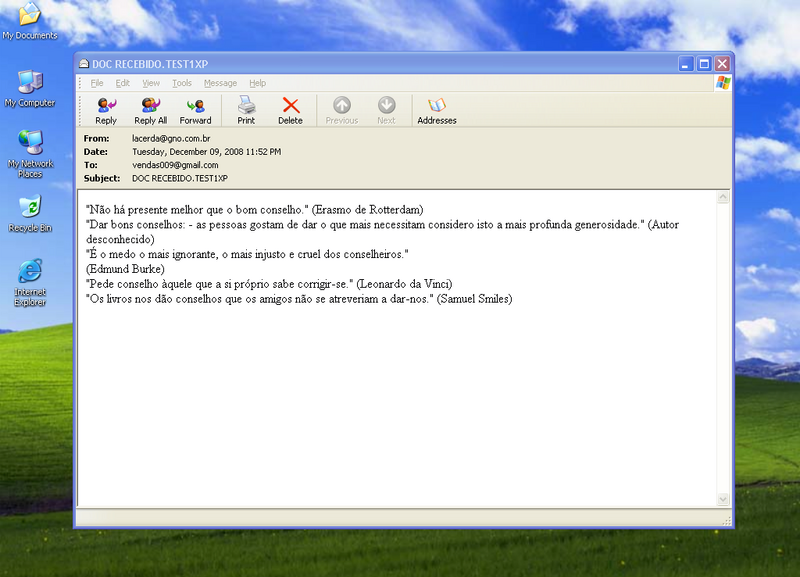Click the message body scrollbar down arrow

pos(724,498)
